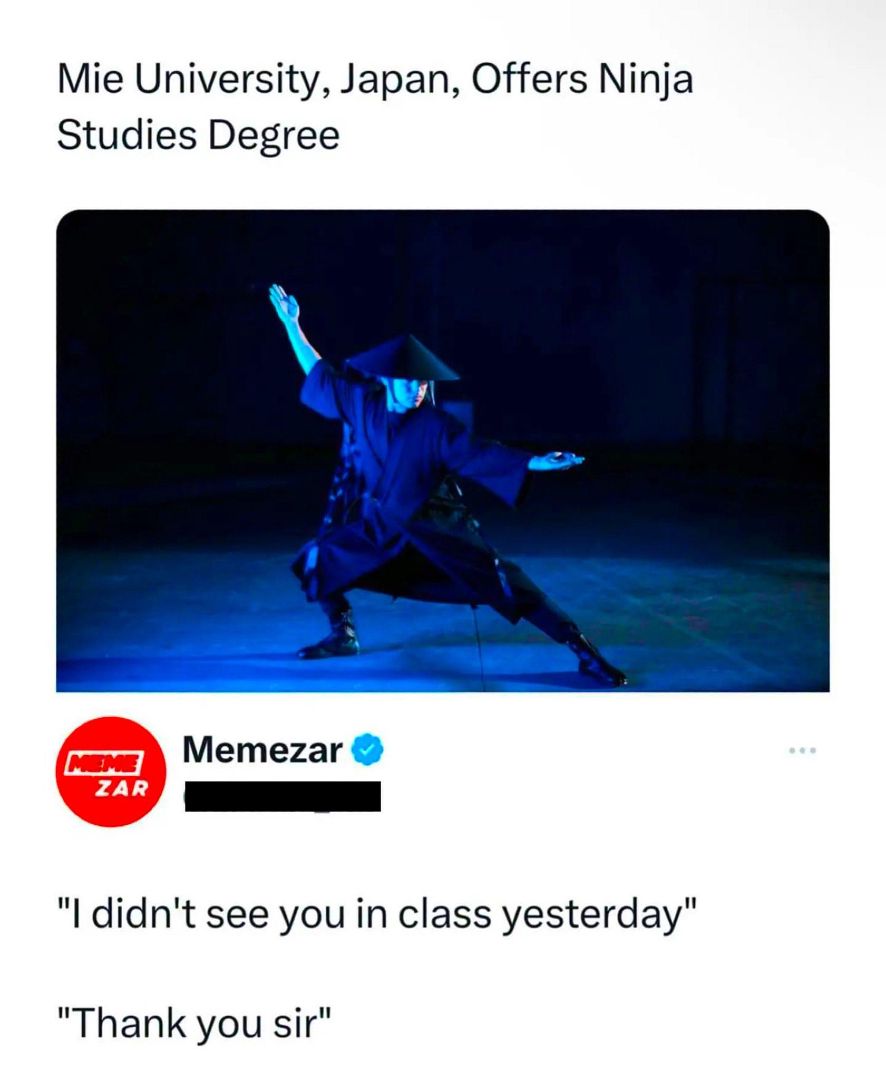Click the "Mie University, Japan, Offers Ninja" headline line
Viewport: 886px width, 1080px height.
click(x=375, y=80)
